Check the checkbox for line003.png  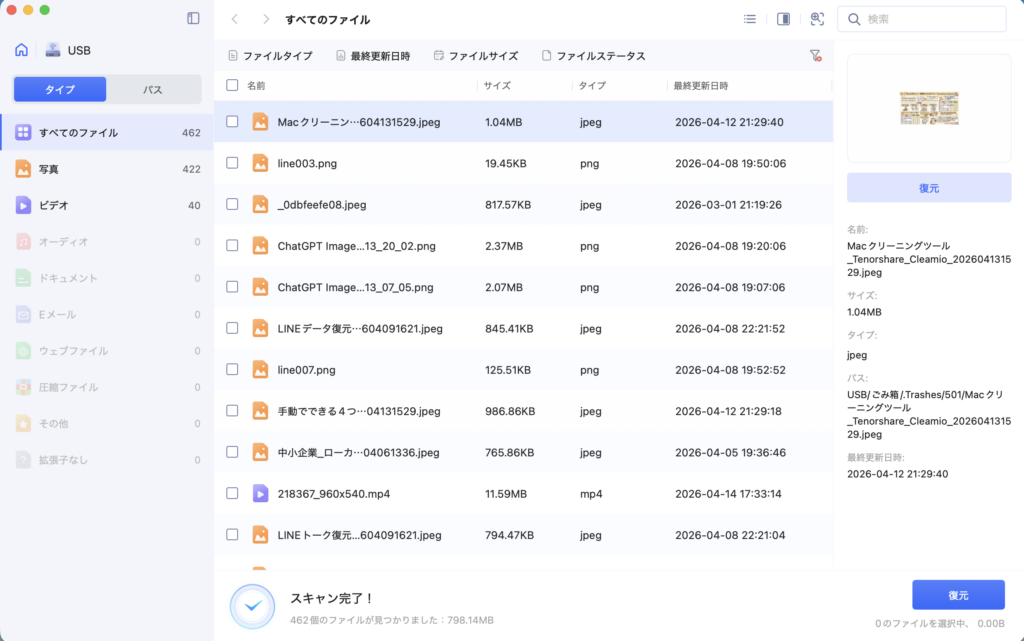[x=232, y=161]
